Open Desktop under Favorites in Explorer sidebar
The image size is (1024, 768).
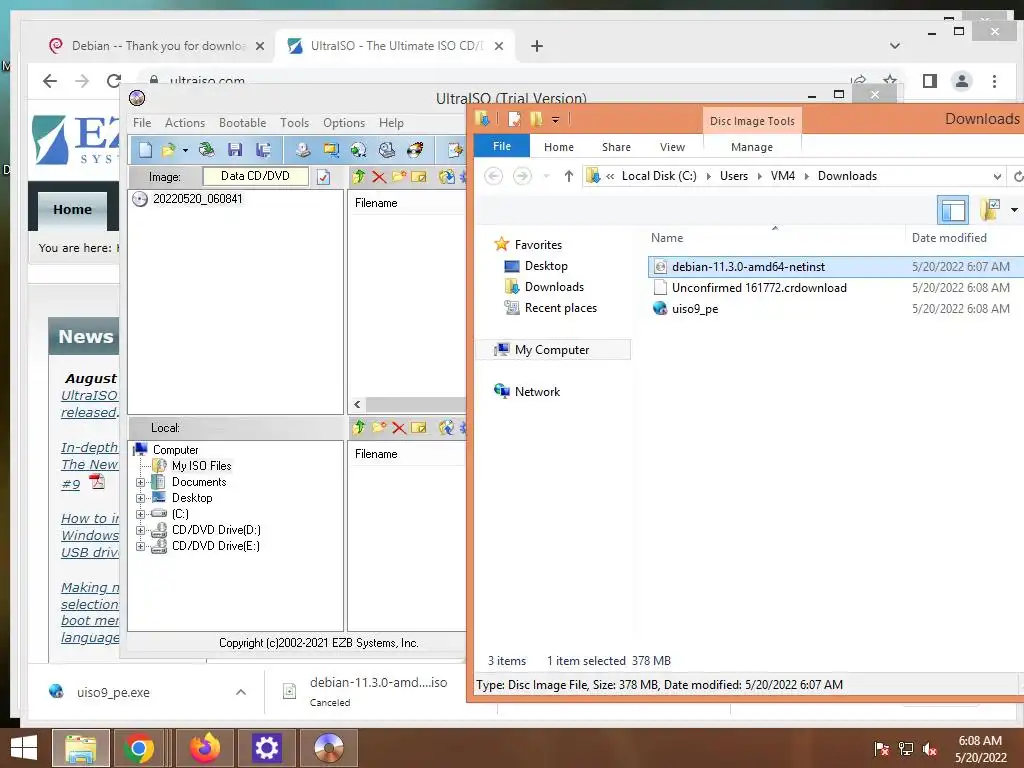pyautogui.click(x=546, y=266)
